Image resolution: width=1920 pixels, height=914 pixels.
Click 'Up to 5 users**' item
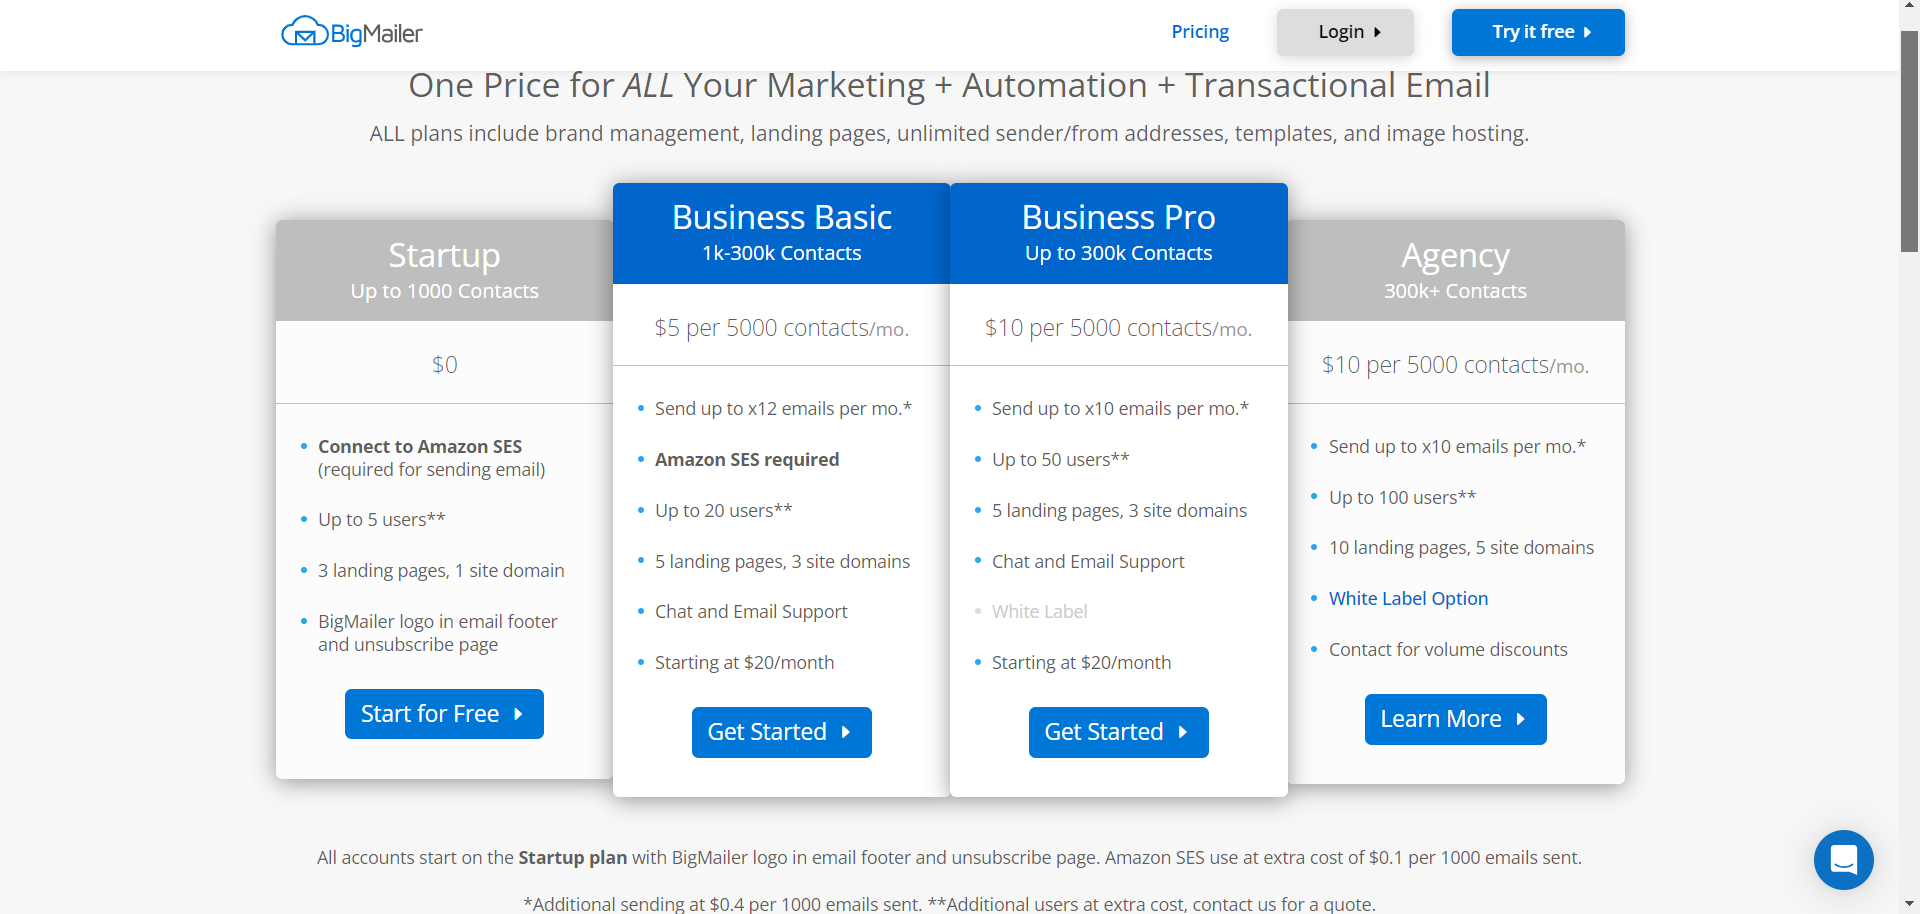pyautogui.click(x=381, y=519)
